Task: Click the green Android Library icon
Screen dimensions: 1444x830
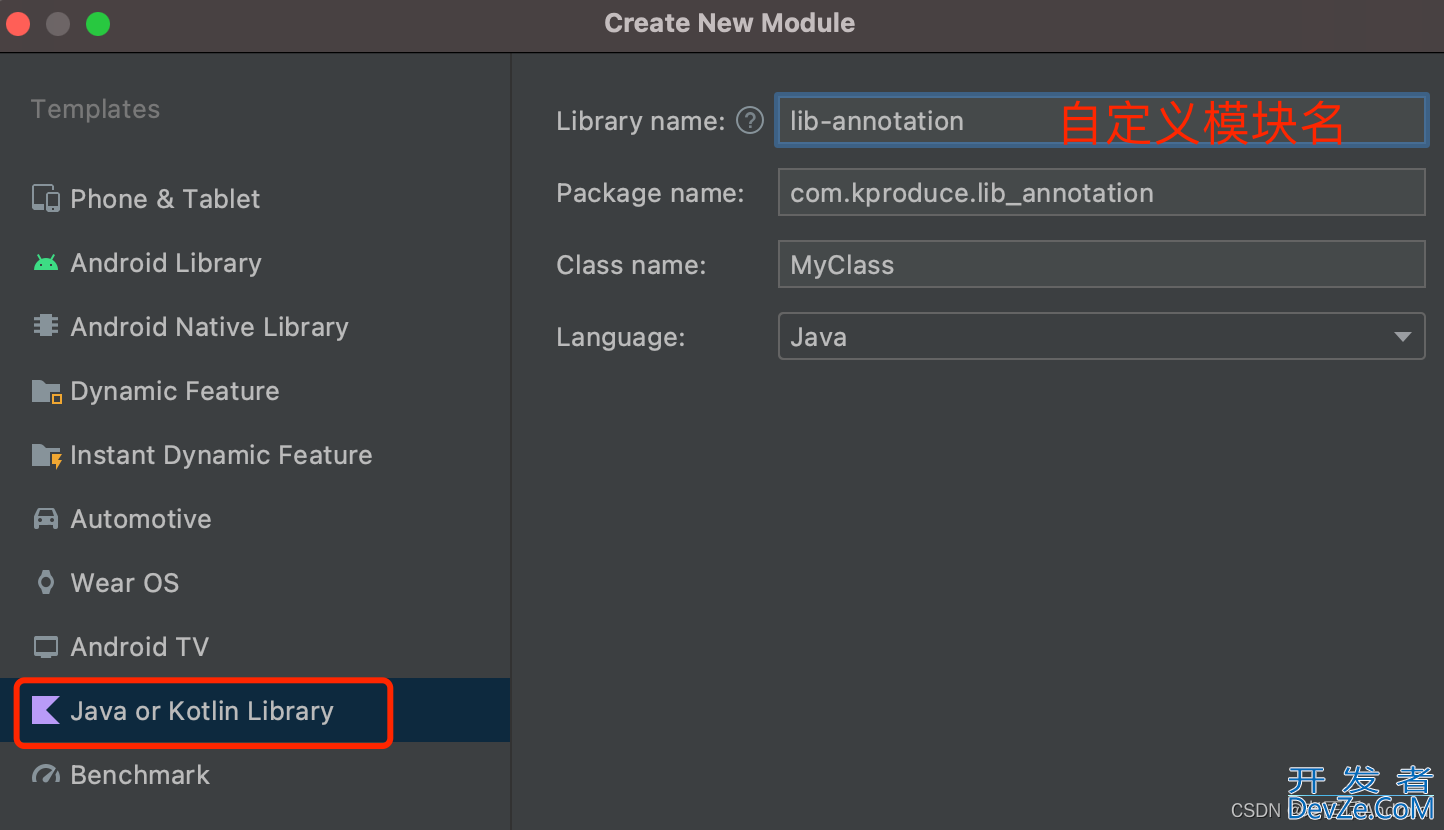Action: pos(46,263)
